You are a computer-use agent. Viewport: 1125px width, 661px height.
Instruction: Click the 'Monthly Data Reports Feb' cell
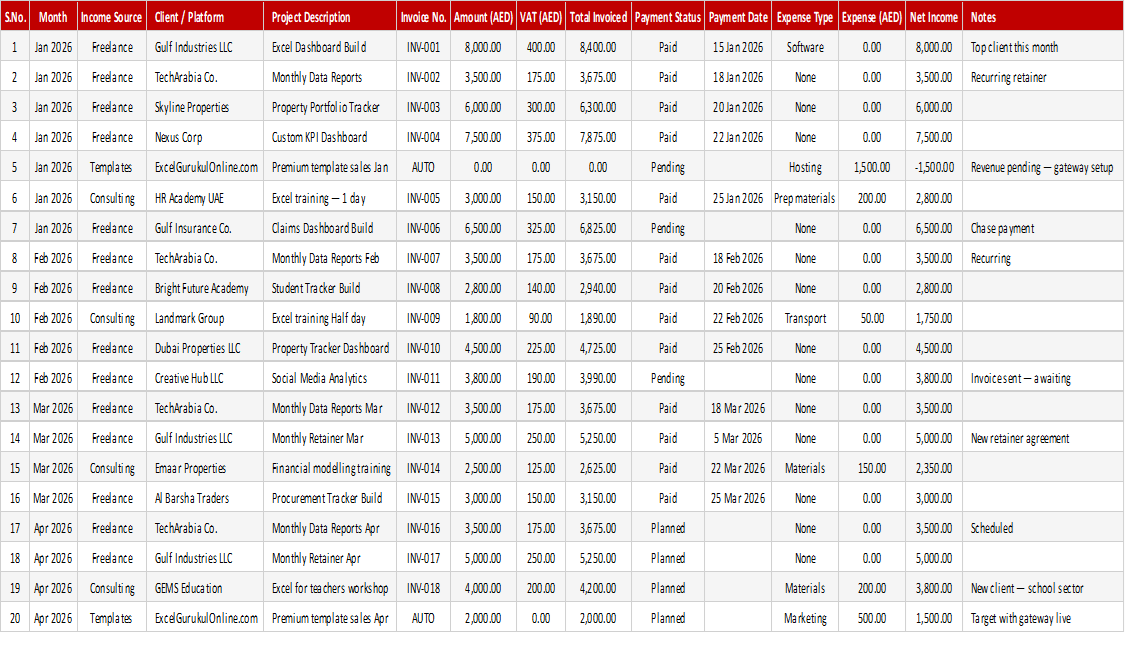[329, 258]
